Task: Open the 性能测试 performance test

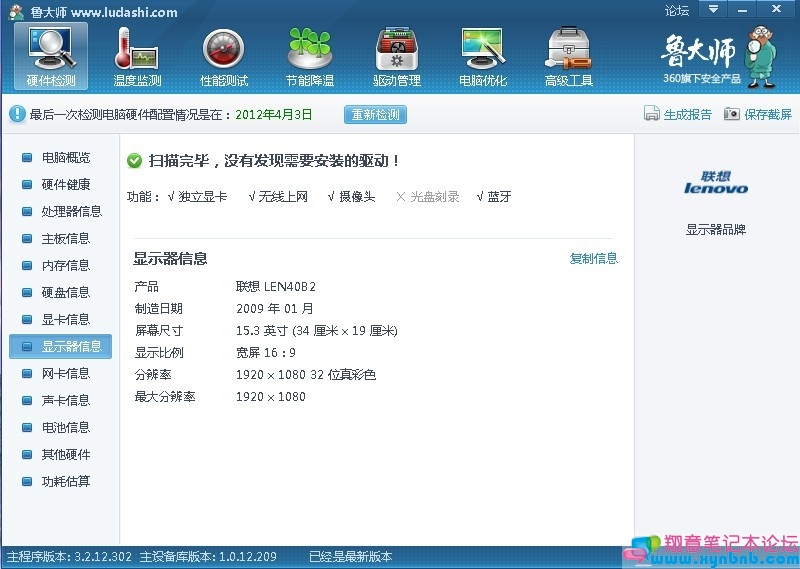Action: coord(223,57)
